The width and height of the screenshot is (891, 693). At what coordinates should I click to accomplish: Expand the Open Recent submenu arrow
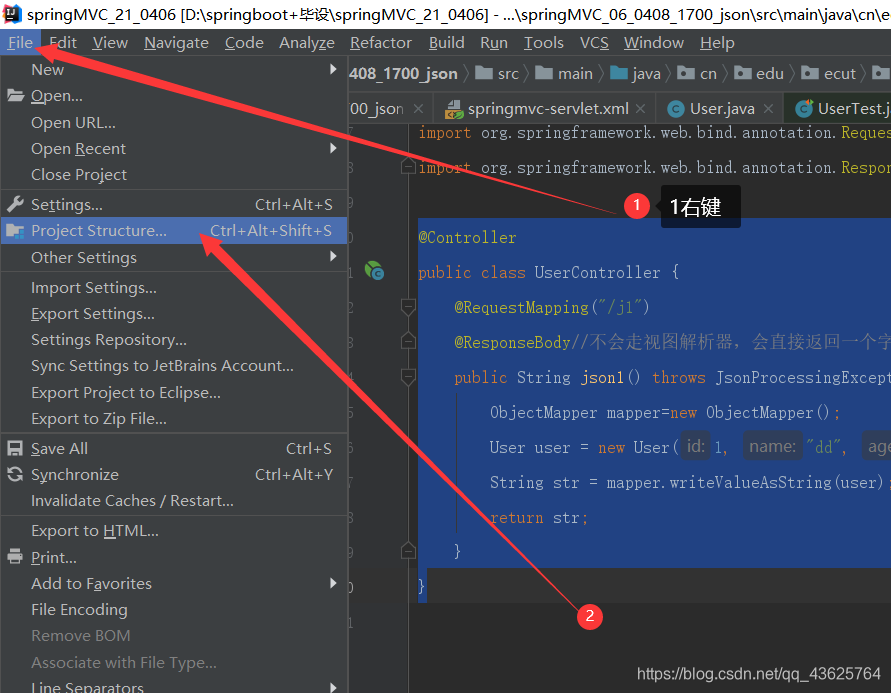pyautogui.click(x=333, y=148)
